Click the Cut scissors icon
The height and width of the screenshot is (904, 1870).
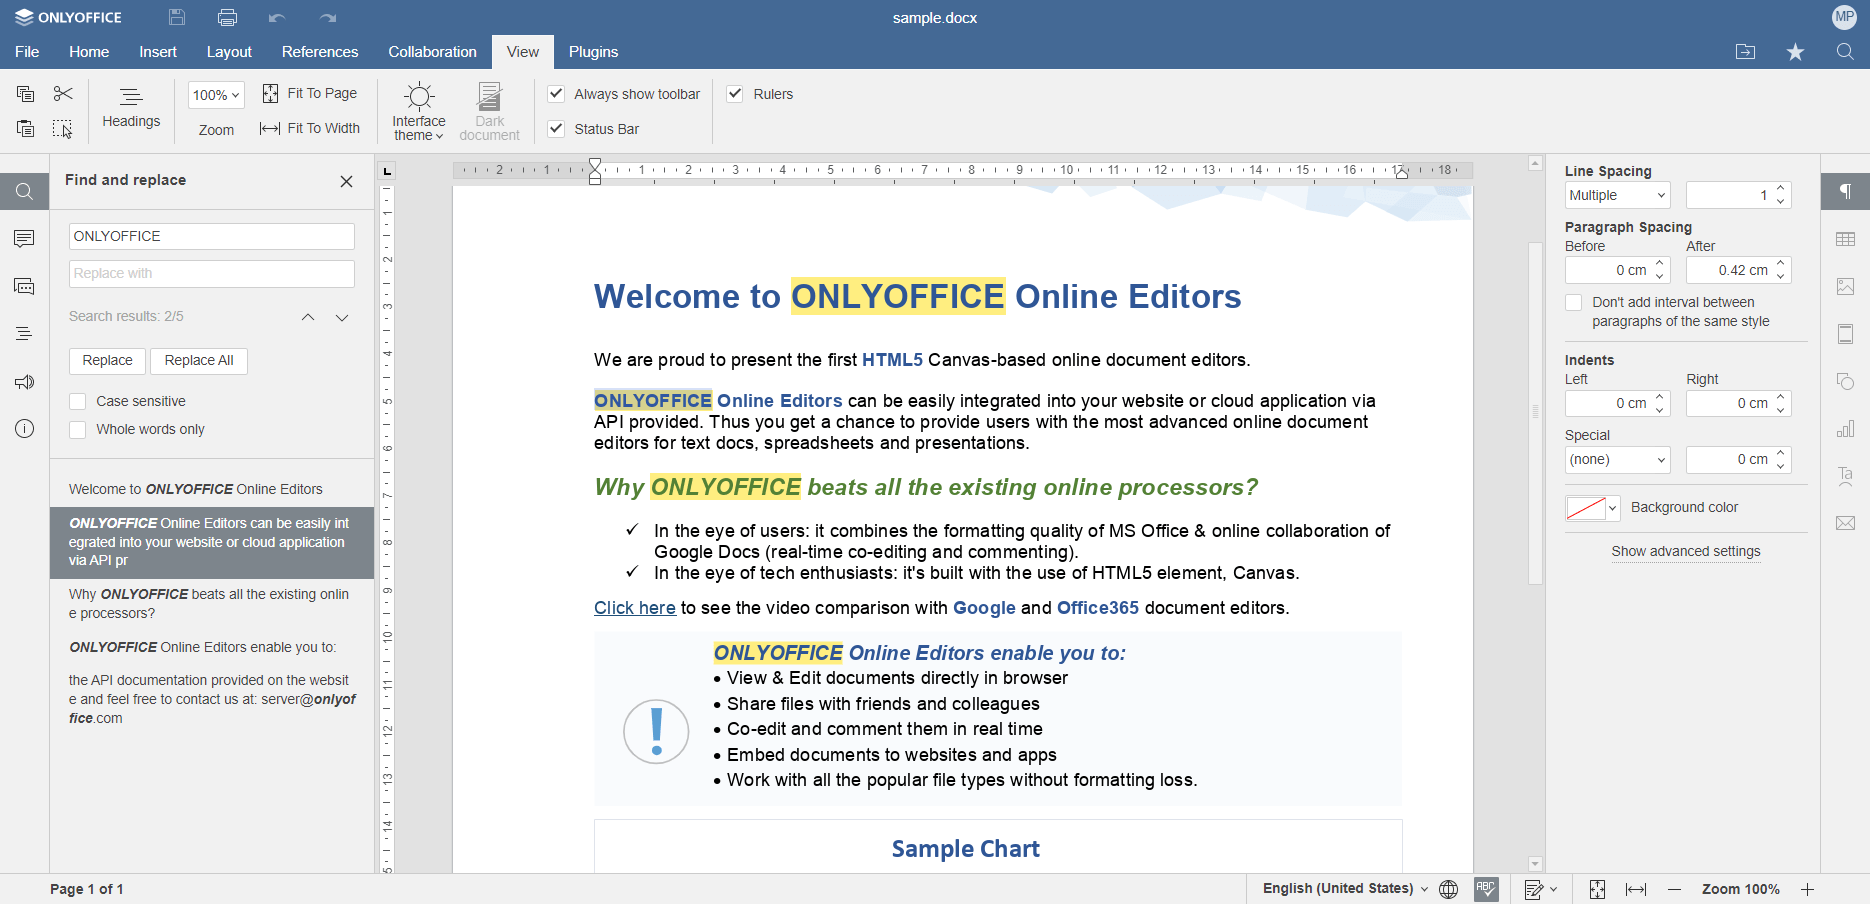pyautogui.click(x=63, y=94)
